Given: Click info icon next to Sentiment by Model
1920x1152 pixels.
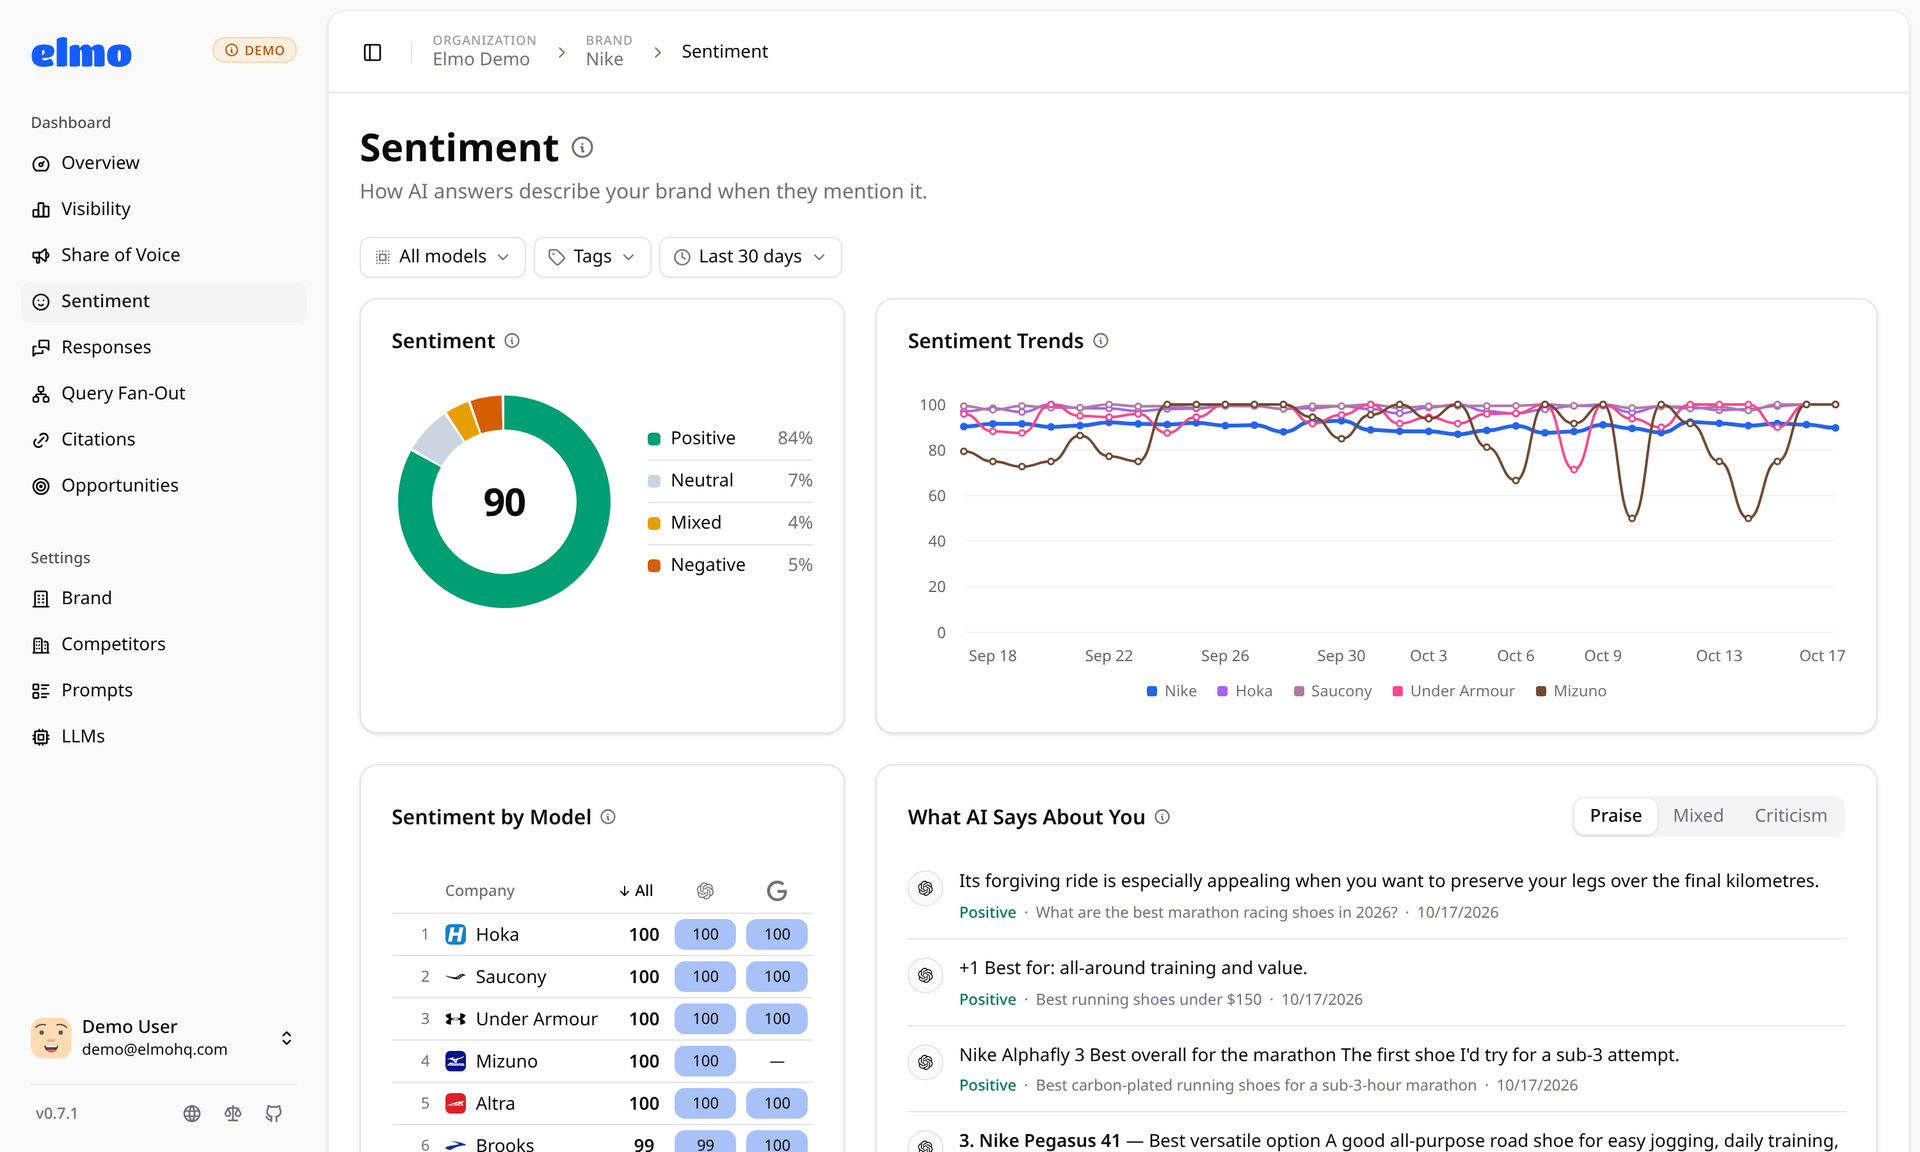Looking at the screenshot, I should pos(608,817).
